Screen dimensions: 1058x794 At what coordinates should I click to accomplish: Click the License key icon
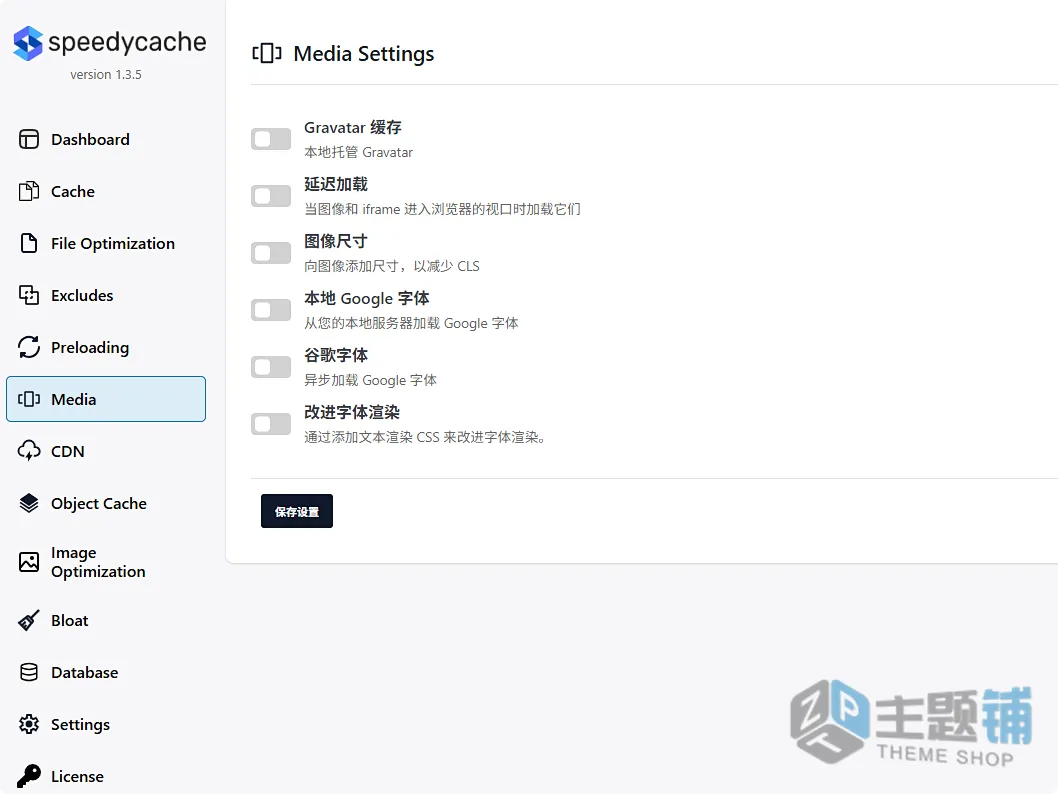[x=29, y=776]
